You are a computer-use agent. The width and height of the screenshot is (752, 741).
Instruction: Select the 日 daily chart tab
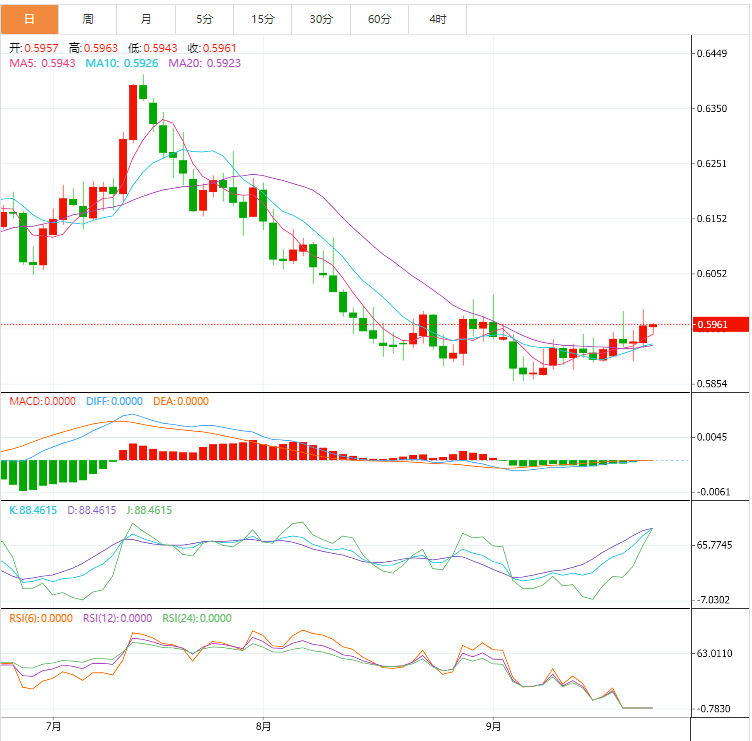click(29, 19)
